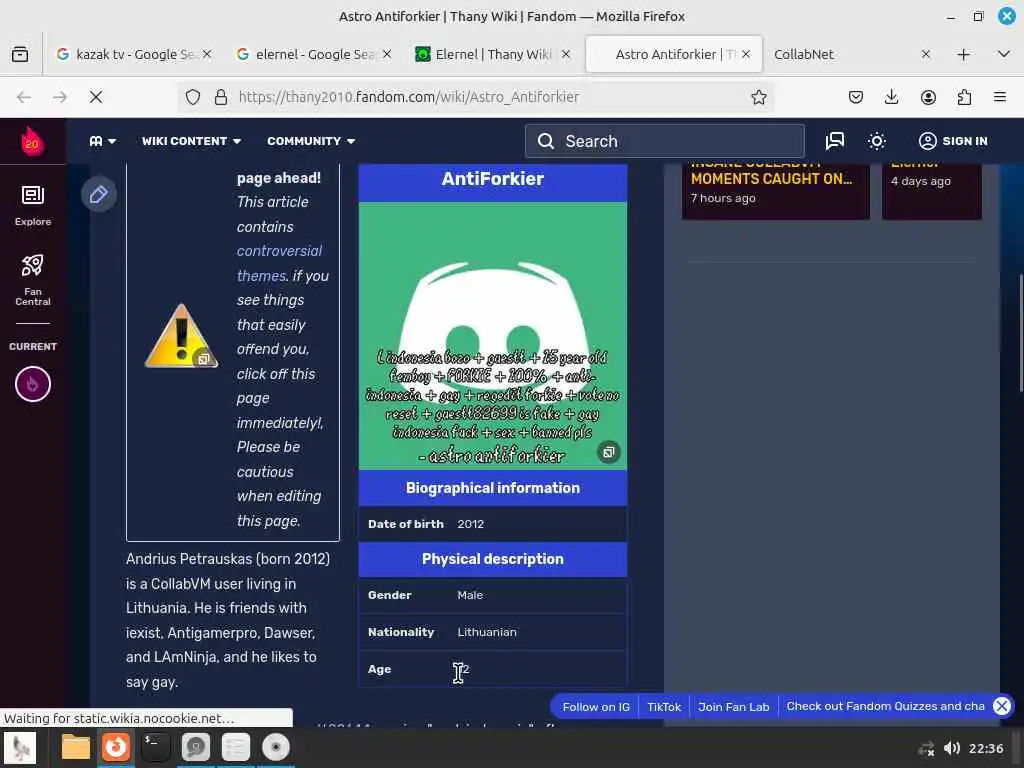
Task: Go forward one page in history
Action: point(60,97)
